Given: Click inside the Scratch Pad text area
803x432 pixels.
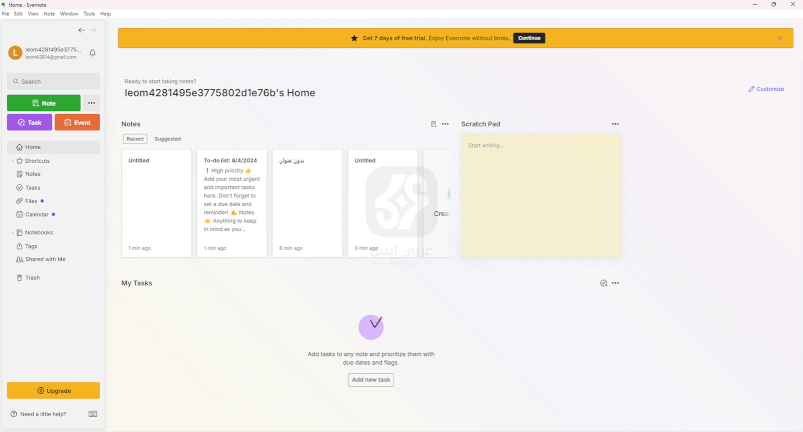Looking at the screenshot, I should click(541, 196).
